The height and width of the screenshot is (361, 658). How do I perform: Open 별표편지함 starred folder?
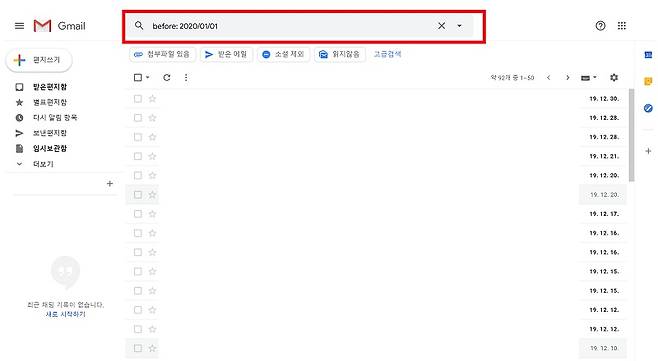[x=50, y=102]
